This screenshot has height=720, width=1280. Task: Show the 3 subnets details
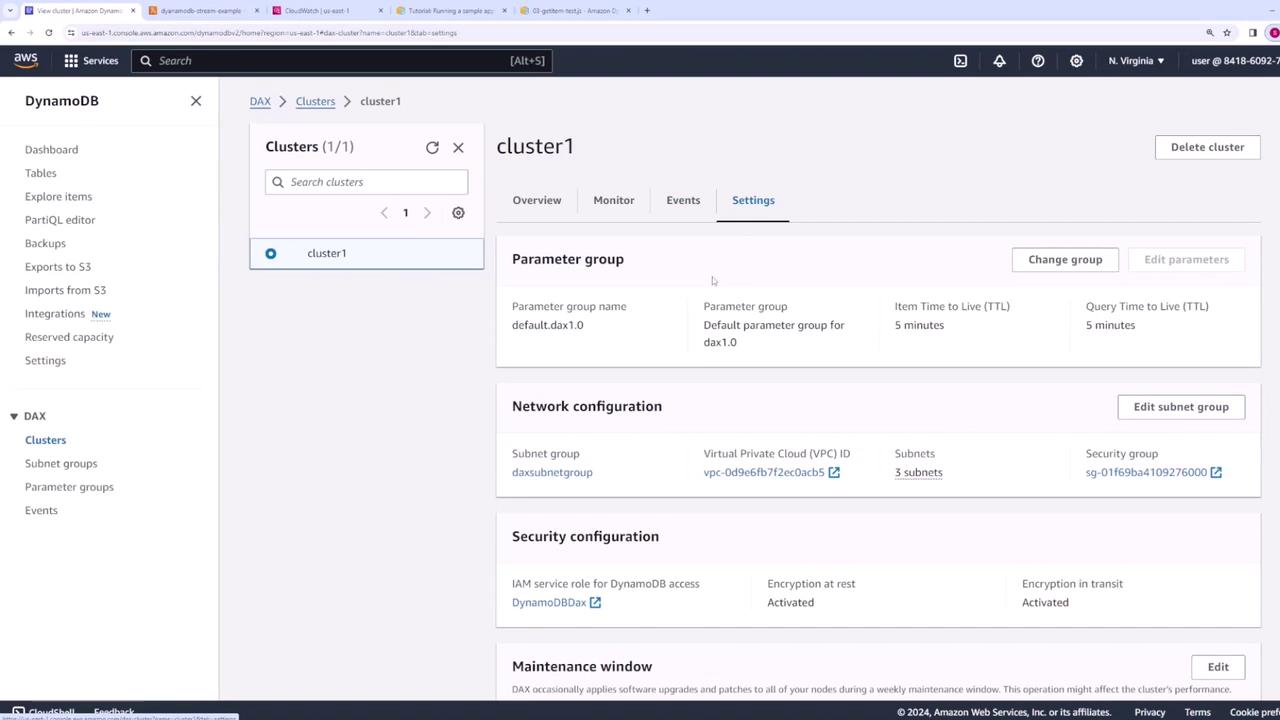(918, 473)
